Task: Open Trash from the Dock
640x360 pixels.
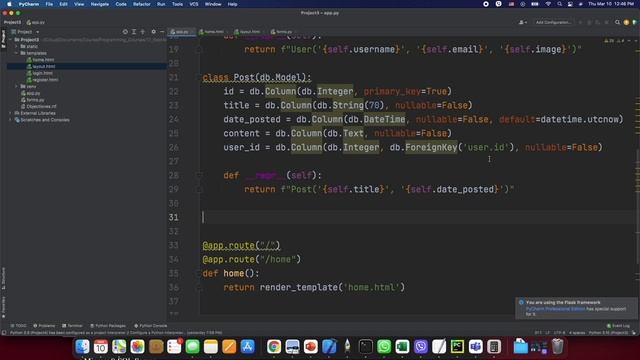Action: [x=557, y=347]
